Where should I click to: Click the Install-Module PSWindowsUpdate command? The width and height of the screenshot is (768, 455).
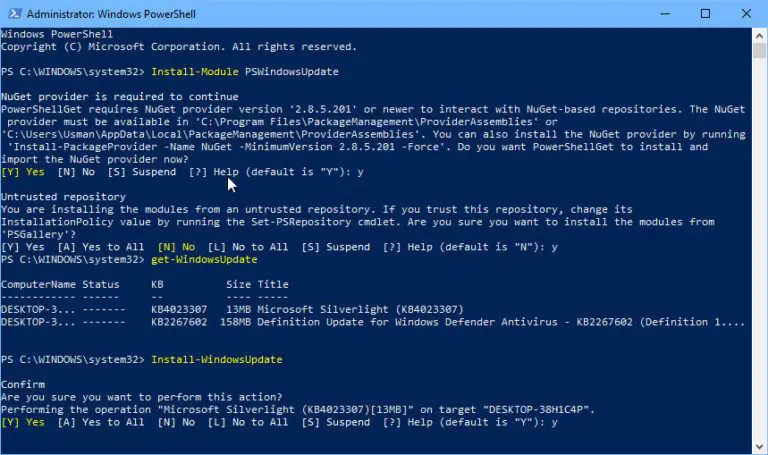pos(245,72)
